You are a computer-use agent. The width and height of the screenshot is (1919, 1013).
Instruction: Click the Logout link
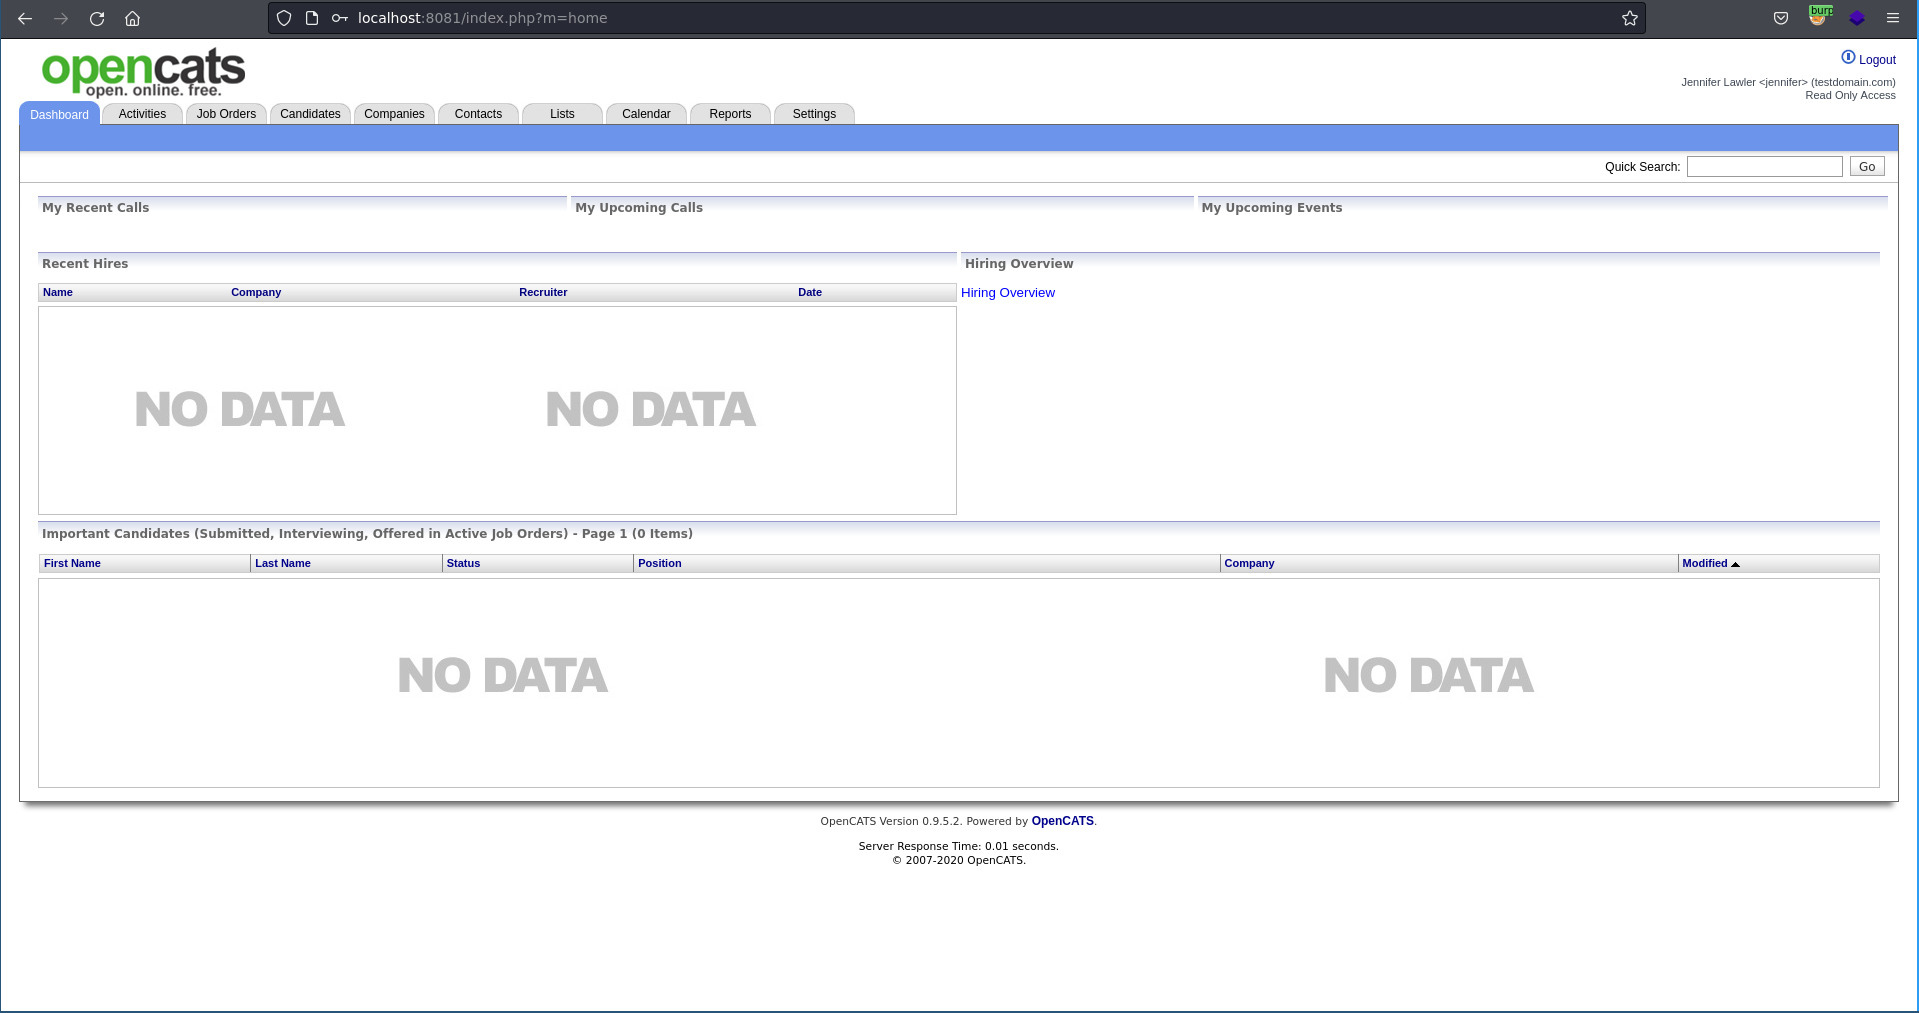pyautogui.click(x=1876, y=60)
